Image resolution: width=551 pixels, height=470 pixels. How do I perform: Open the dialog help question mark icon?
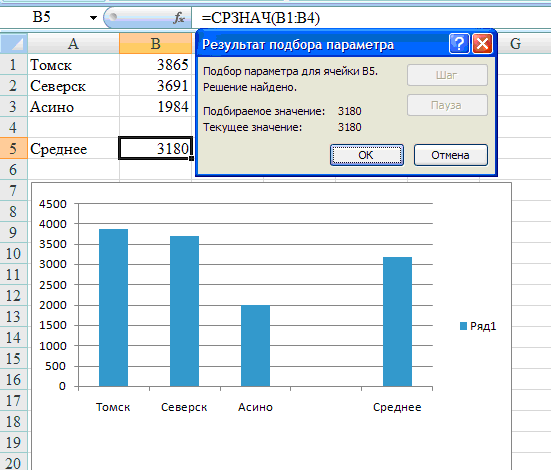point(459,44)
